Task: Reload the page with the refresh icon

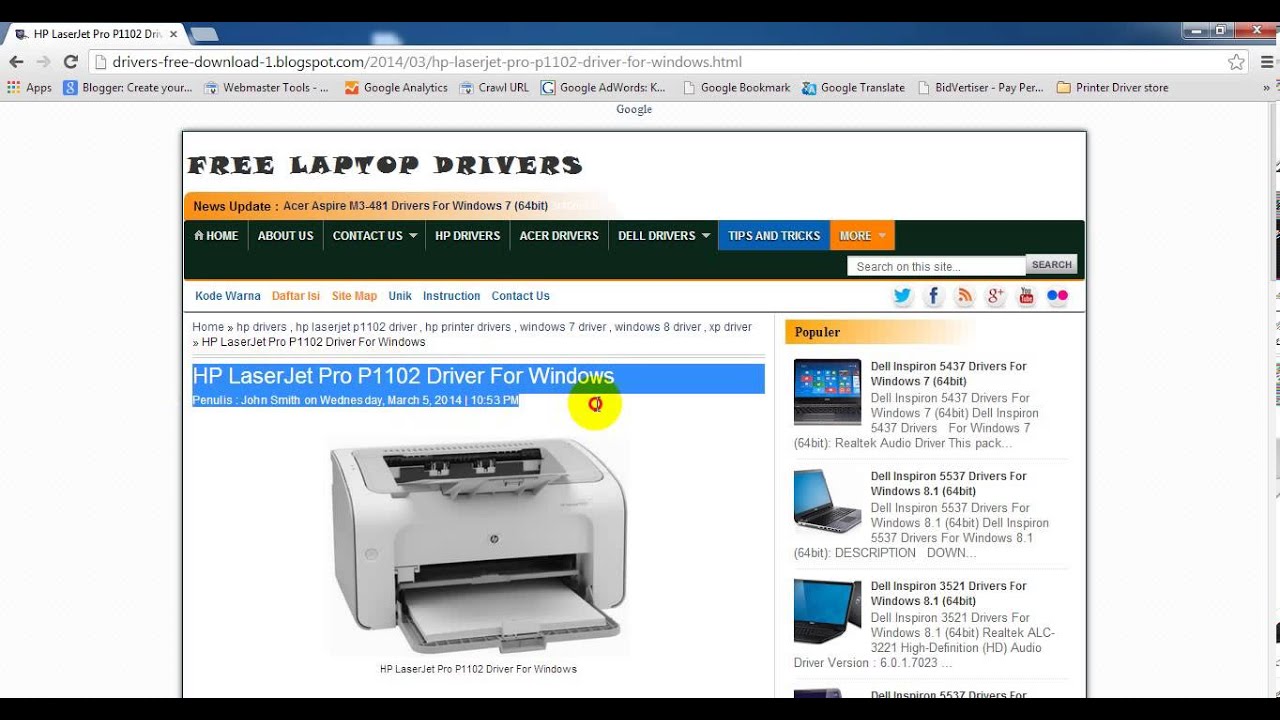Action: (70, 62)
